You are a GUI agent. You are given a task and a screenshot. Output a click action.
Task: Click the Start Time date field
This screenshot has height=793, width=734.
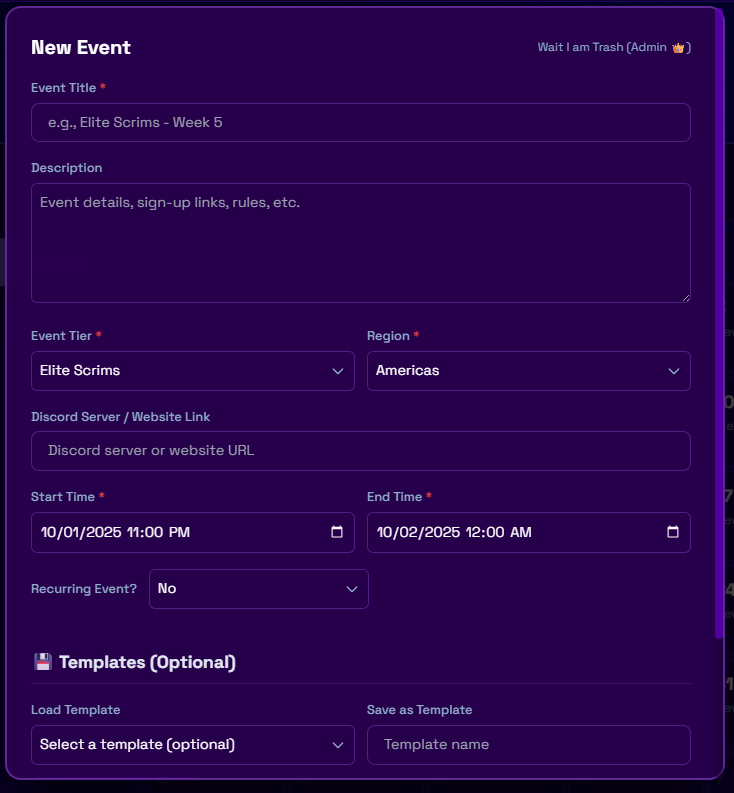(193, 532)
